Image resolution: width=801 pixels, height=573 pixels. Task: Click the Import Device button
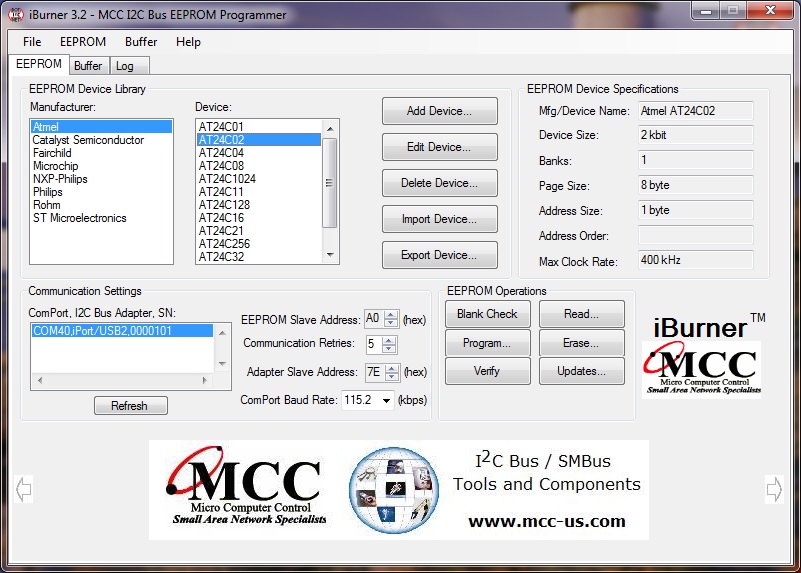point(439,219)
